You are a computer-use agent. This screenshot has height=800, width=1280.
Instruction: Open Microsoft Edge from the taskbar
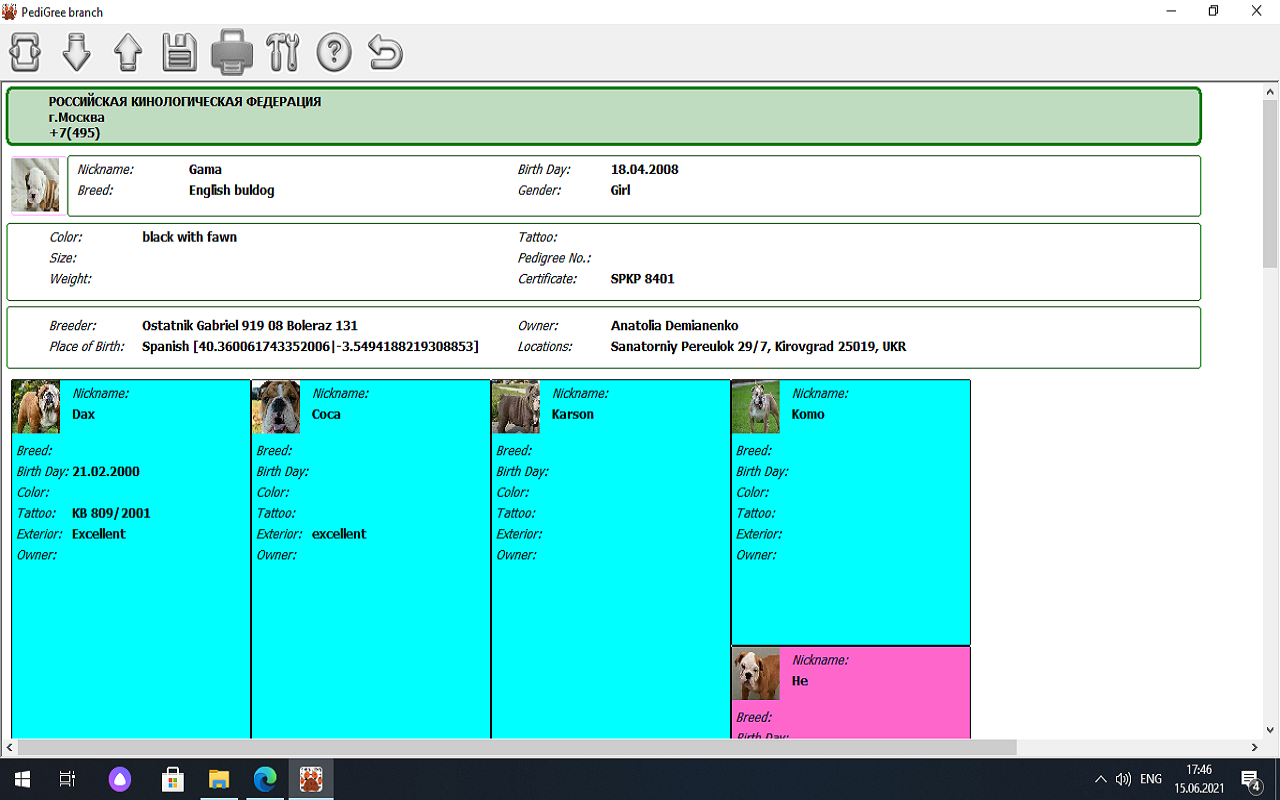pos(265,779)
